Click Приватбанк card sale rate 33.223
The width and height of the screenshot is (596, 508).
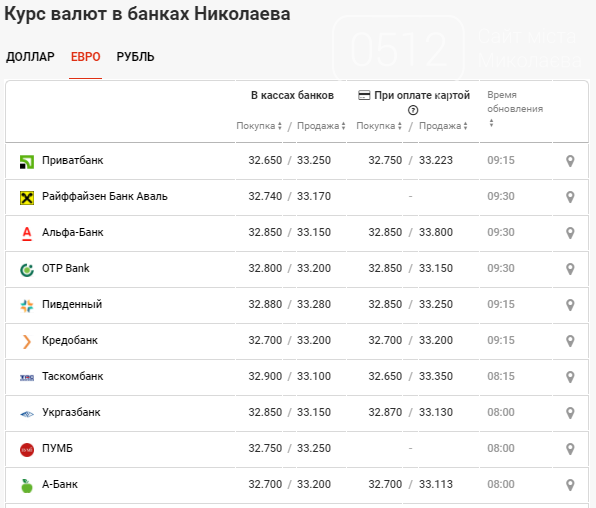point(436,160)
